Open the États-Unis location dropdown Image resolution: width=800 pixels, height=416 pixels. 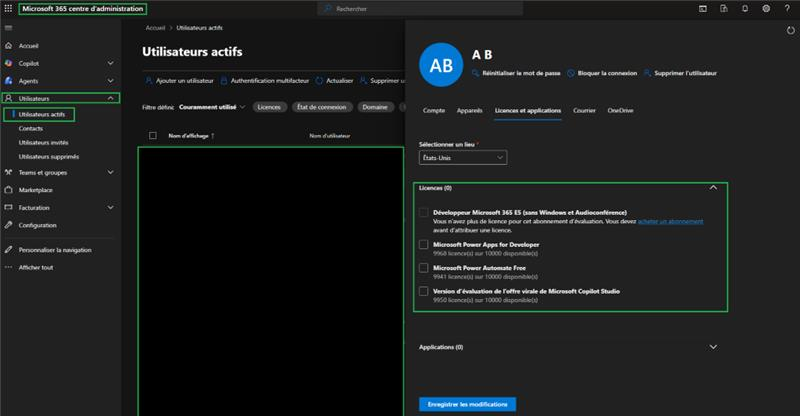click(463, 158)
